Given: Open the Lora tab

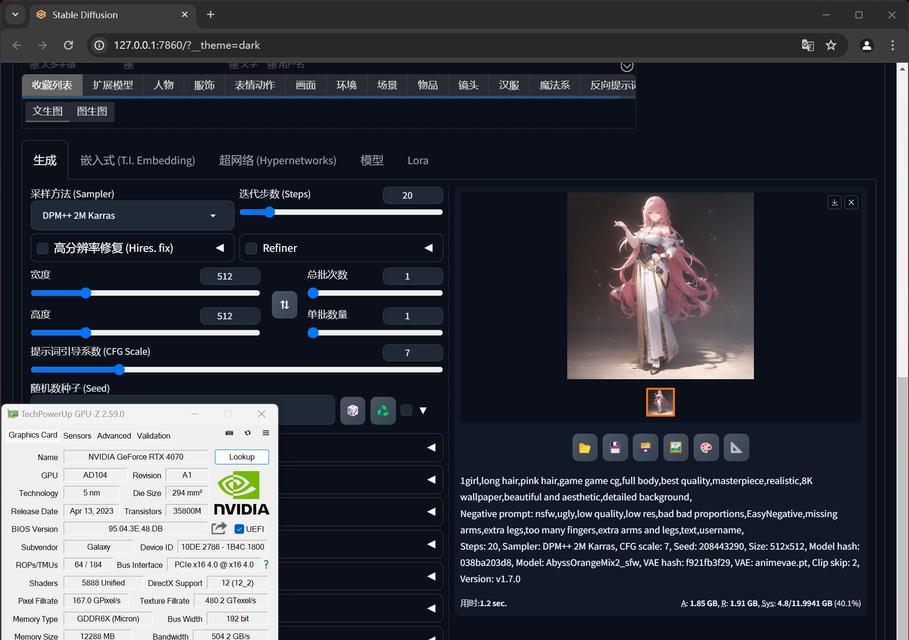Looking at the screenshot, I should 417,161.
